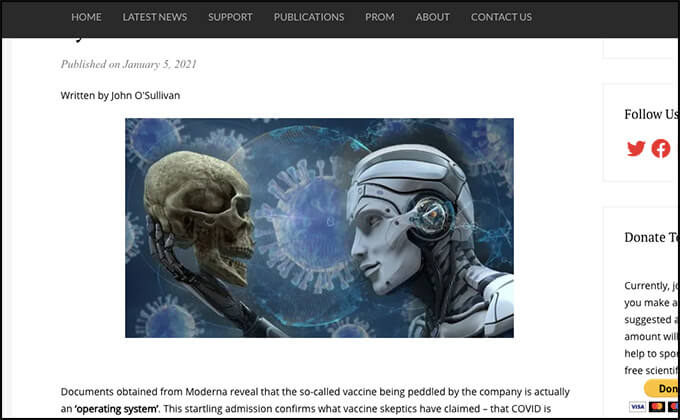Viewport: 680px width, 420px height.
Task: Select the PROM navigation item
Action: pos(380,17)
